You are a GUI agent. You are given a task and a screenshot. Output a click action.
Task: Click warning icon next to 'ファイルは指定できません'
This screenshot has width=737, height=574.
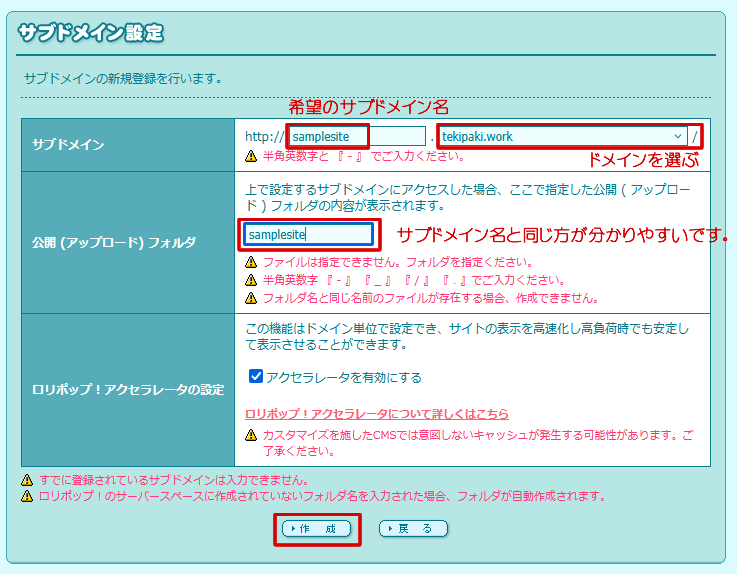(x=251, y=262)
